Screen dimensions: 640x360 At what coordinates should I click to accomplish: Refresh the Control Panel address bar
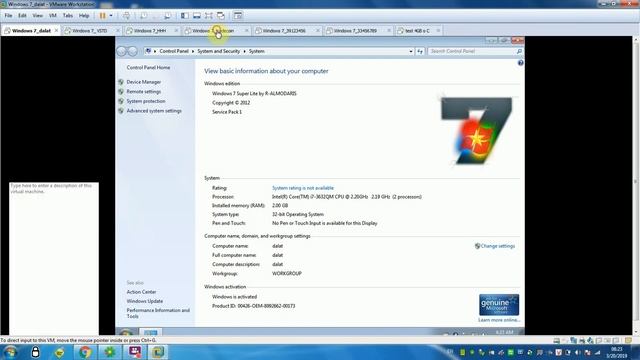click(x=420, y=51)
